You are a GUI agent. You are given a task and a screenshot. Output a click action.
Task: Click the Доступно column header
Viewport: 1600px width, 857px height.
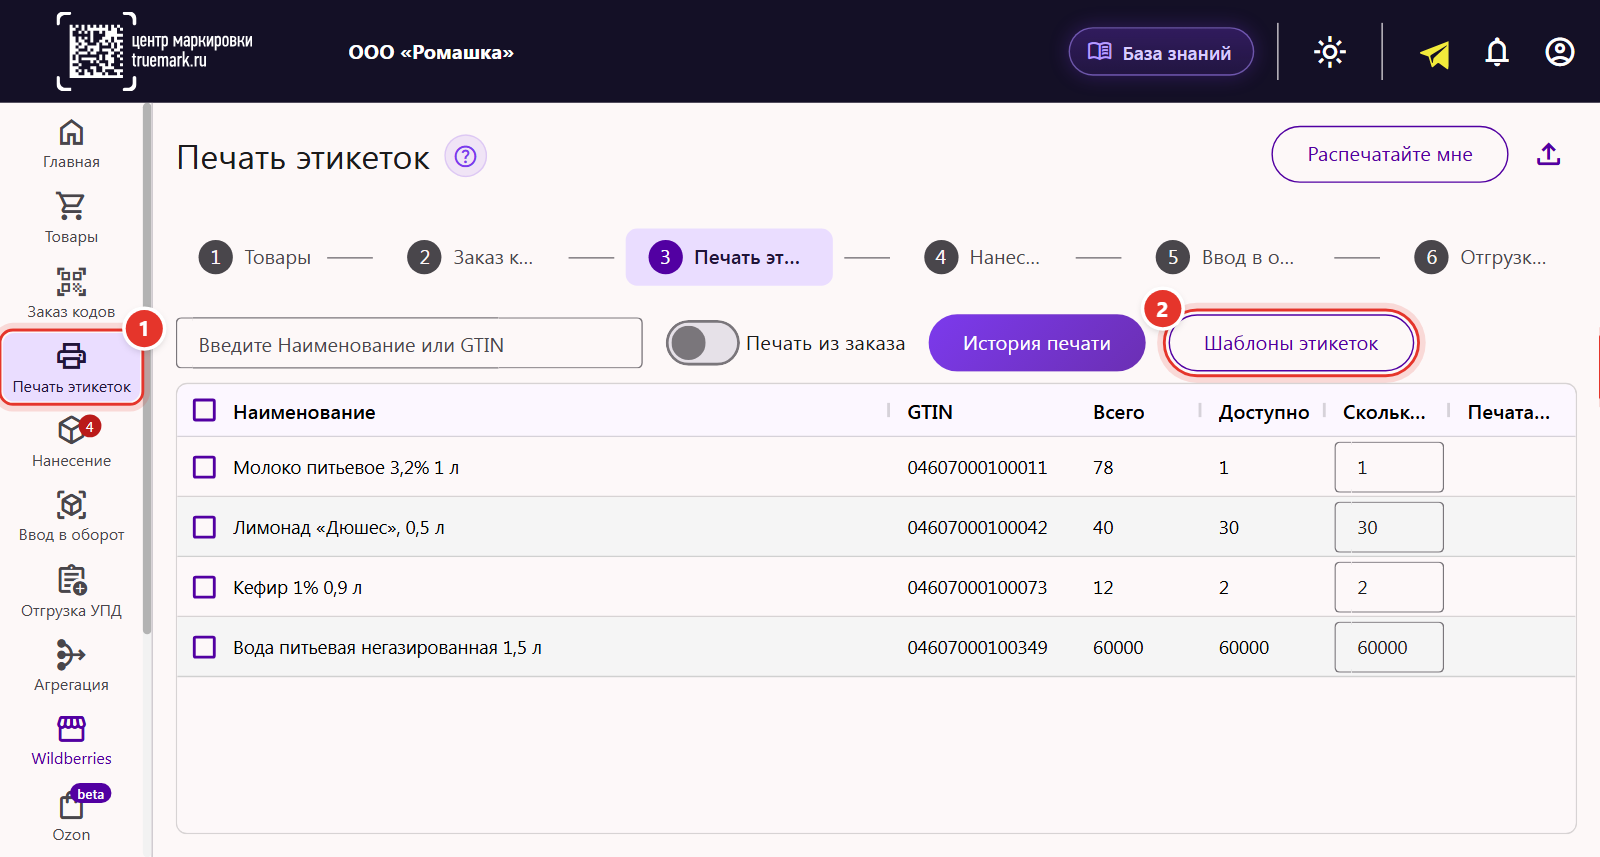point(1264,412)
